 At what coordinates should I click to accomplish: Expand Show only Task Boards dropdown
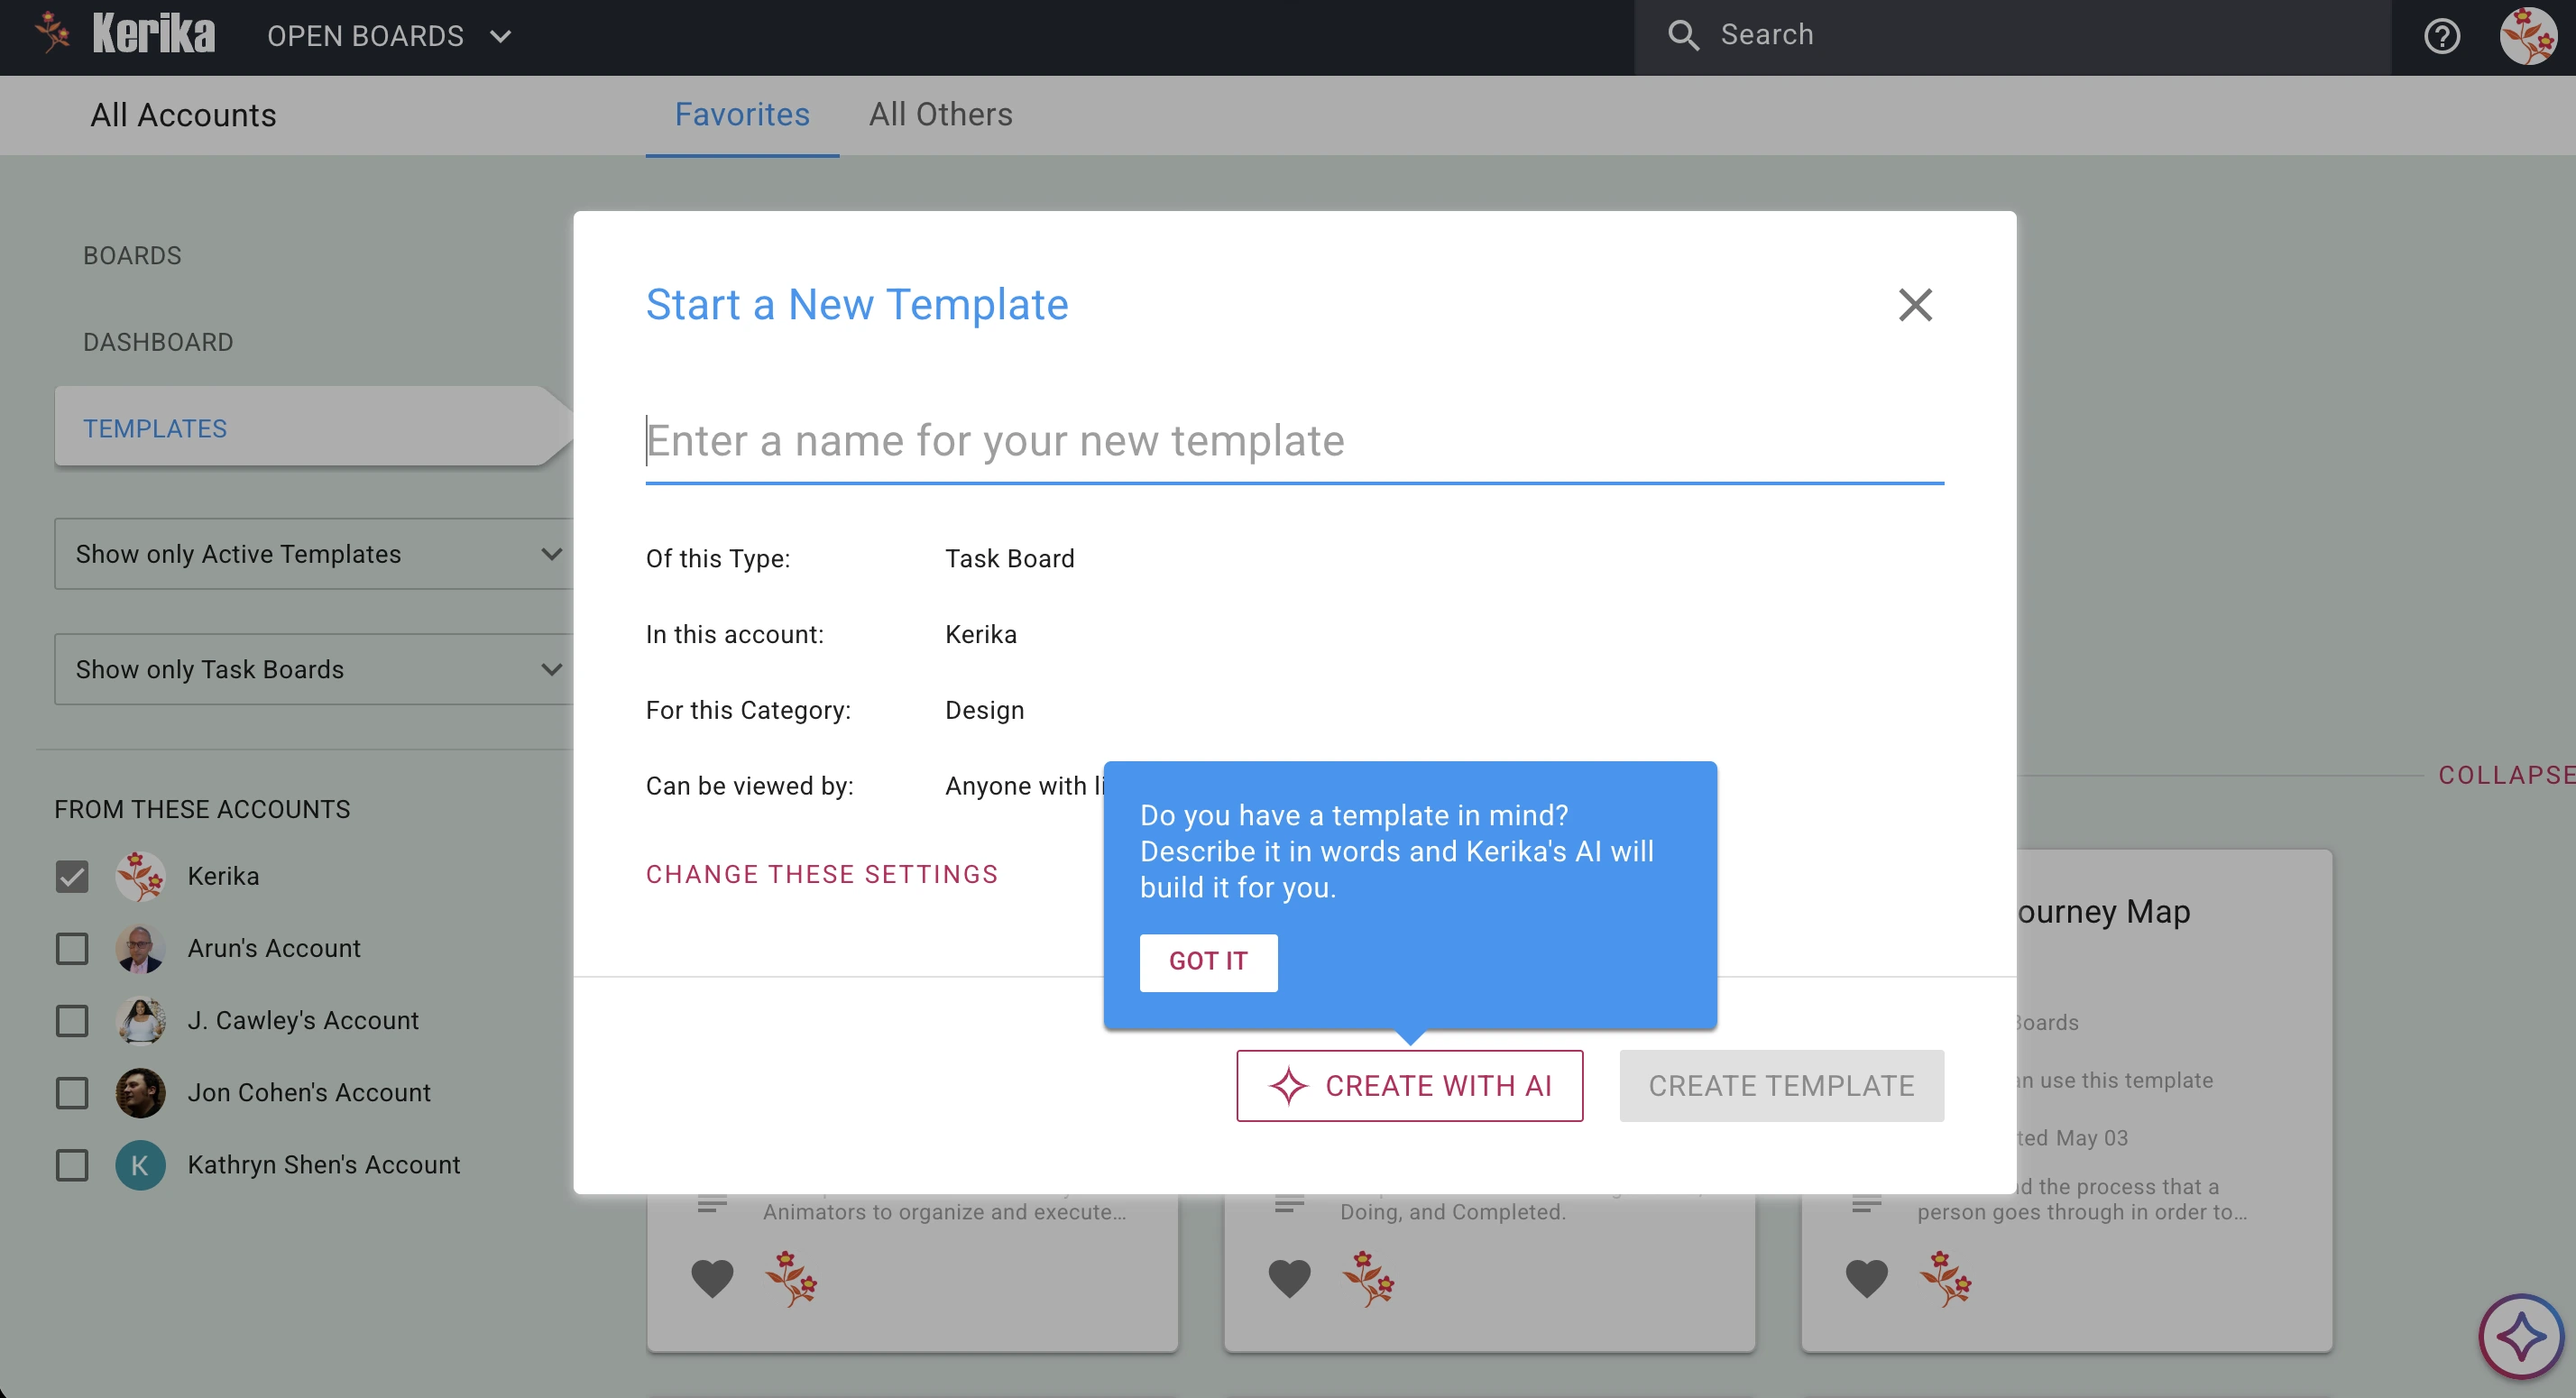coord(314,669)
